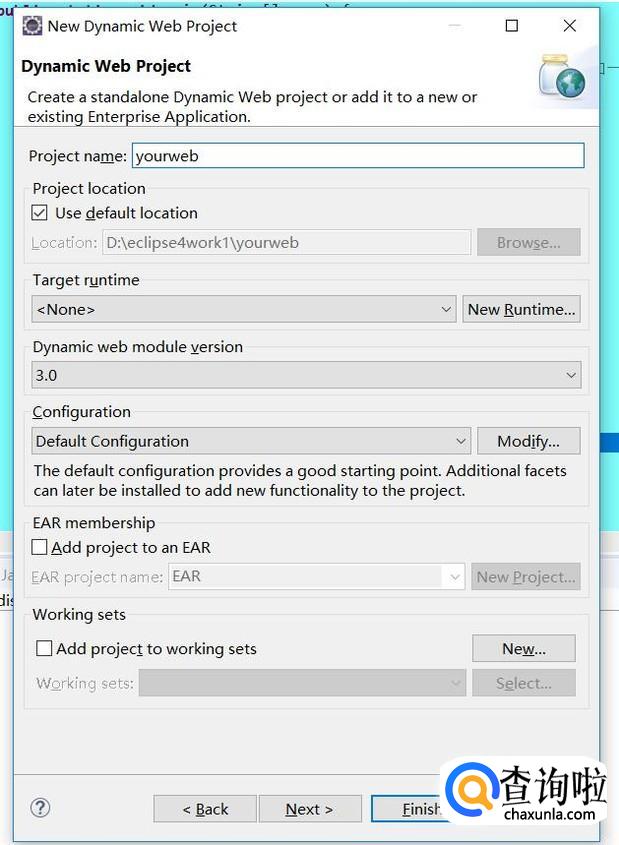Click the Modify... configuration button
Screen dimensions: 619x845
[528, 441]
